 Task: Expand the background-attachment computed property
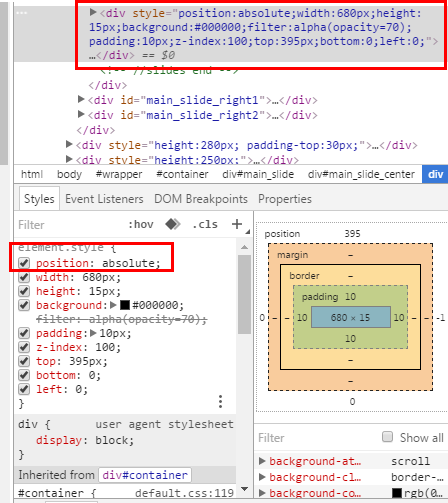262,461
